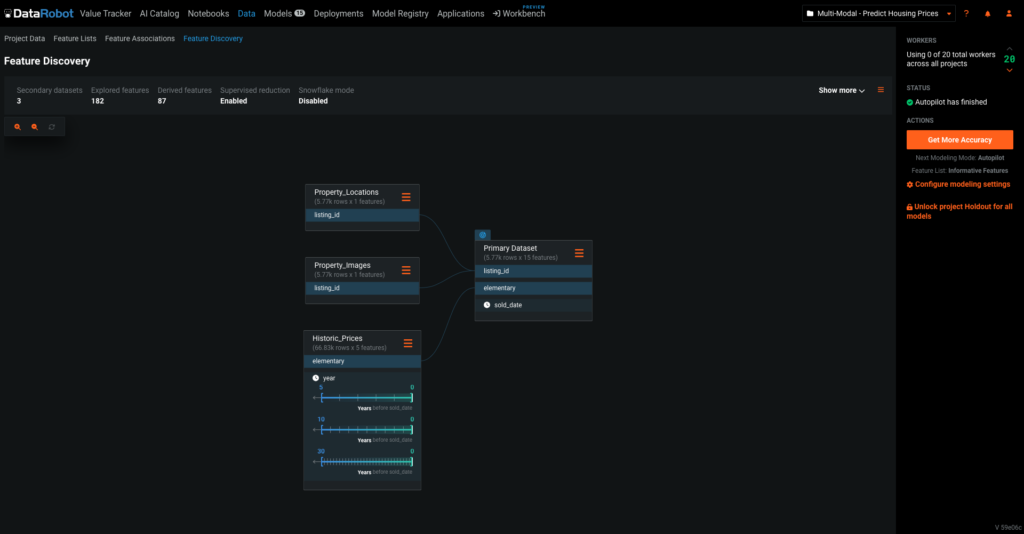Click the Get More Accuracy button
1024x534 pixels.
959,140
